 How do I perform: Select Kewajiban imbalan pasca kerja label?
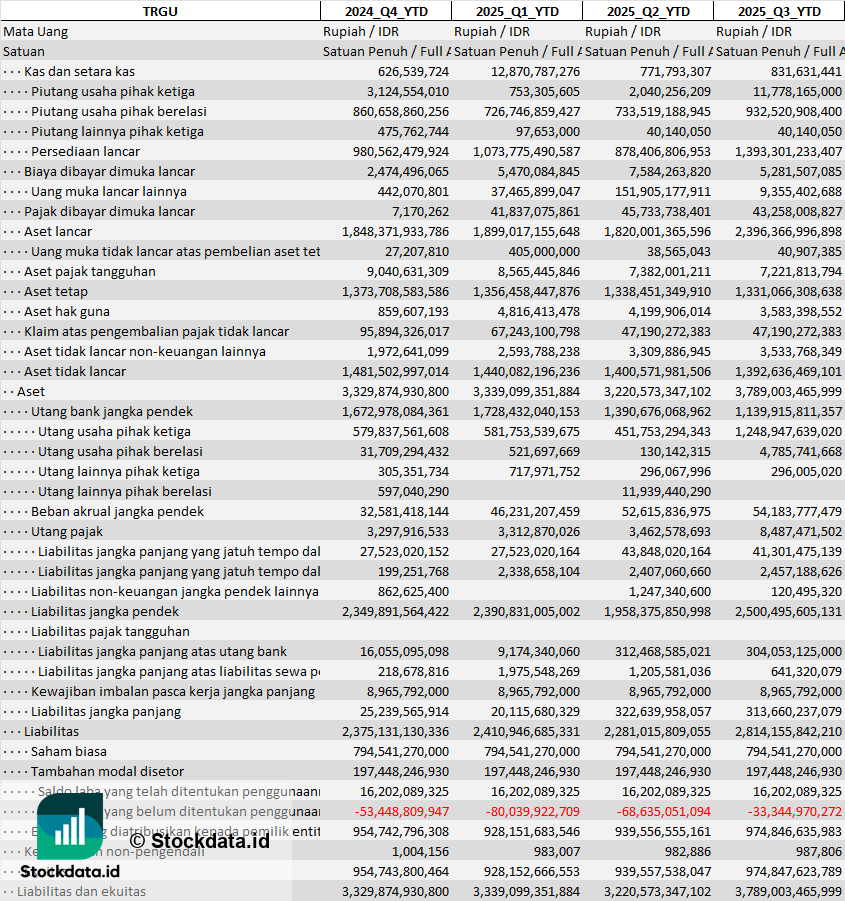pos(173,692)
